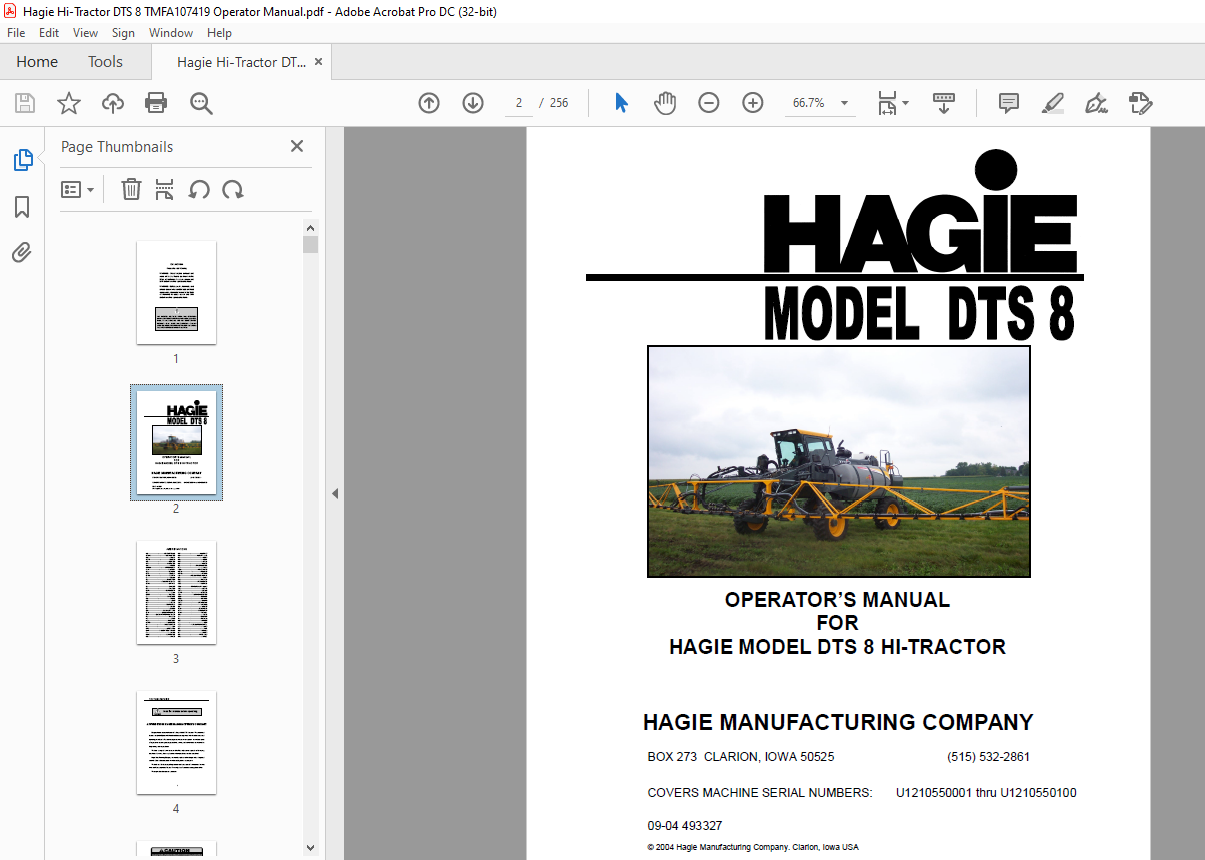Select the Highlight text pen tool
This screenshot has height=860, width=1205.
pyautogui.click(x=1052, y=103)
